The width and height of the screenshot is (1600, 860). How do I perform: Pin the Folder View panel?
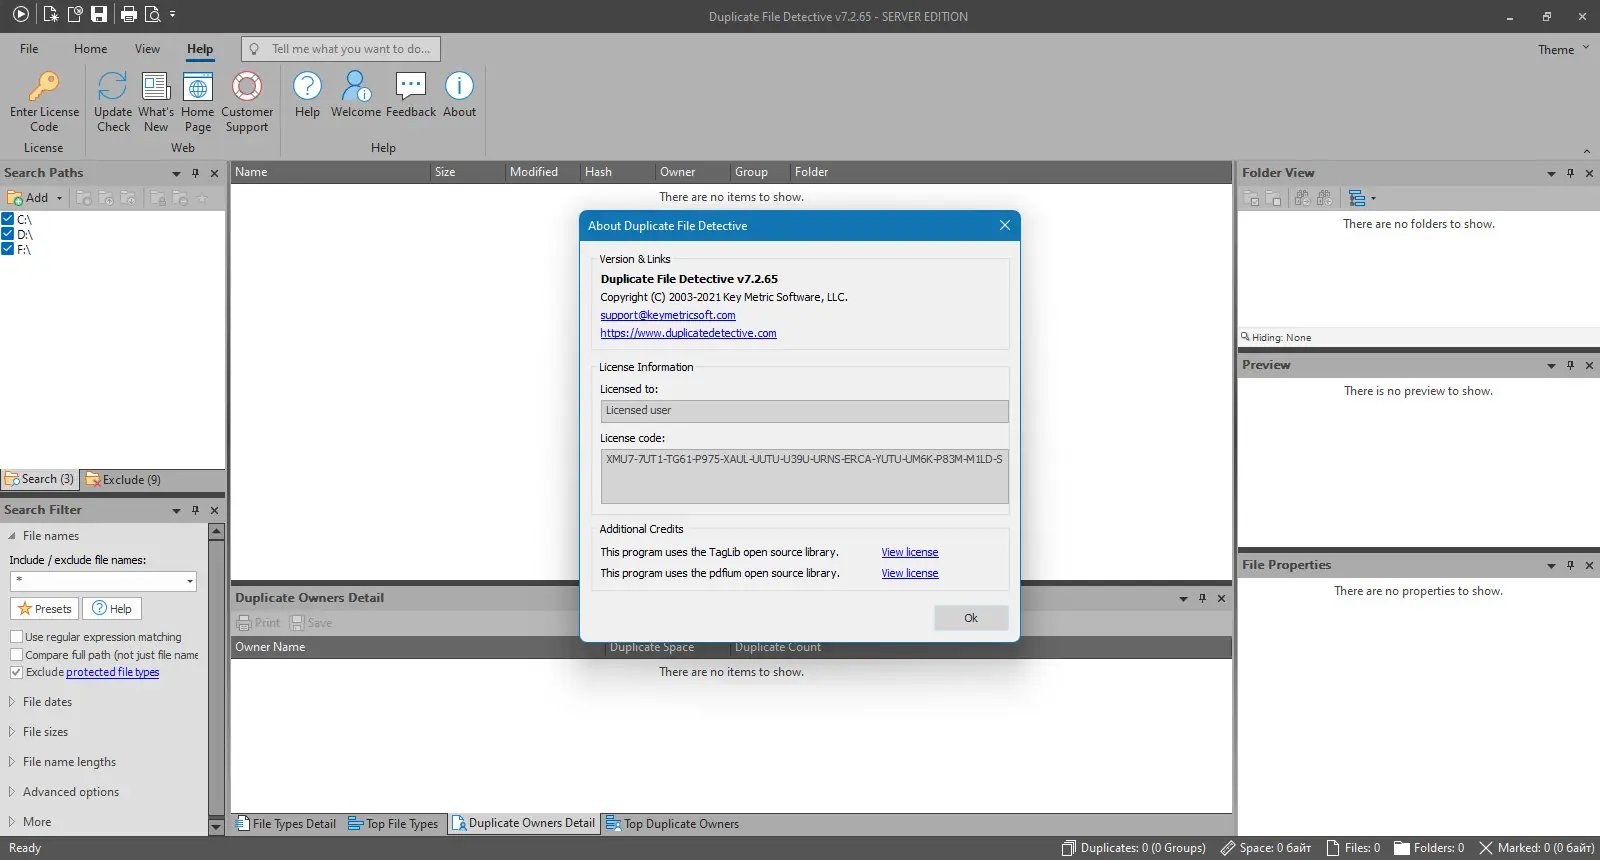[x=1570, y=173]
